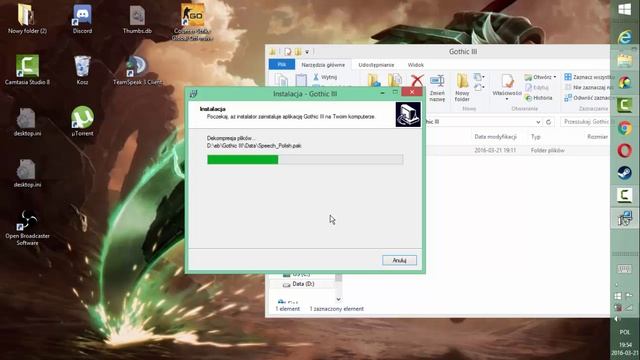Viewport: 640px width, 360px height.
Task: Select the Data (D:) drive in navigation pane
Action: pyautogui.click(x=298, y=284)
